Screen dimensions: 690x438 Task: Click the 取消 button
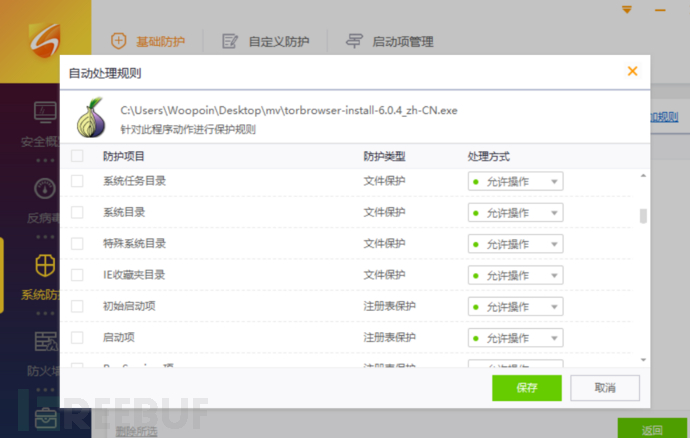tap(605, 388)
